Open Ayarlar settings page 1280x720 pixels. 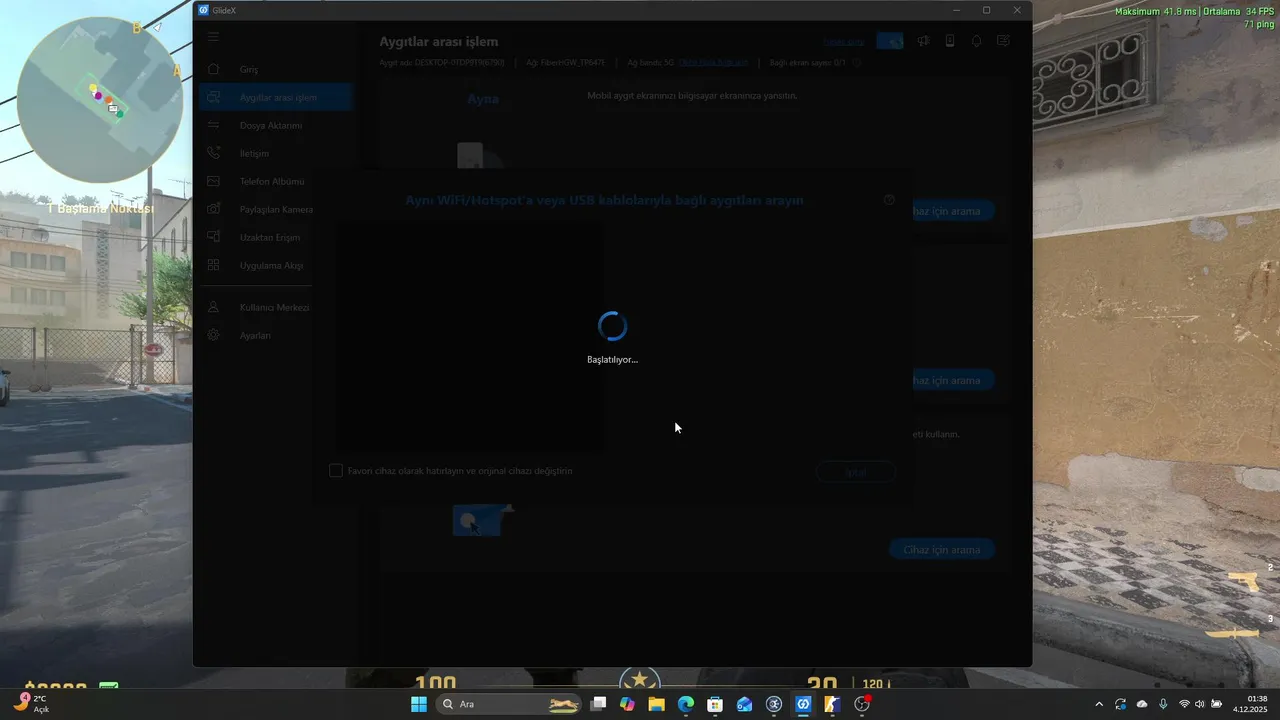point(275,335)
